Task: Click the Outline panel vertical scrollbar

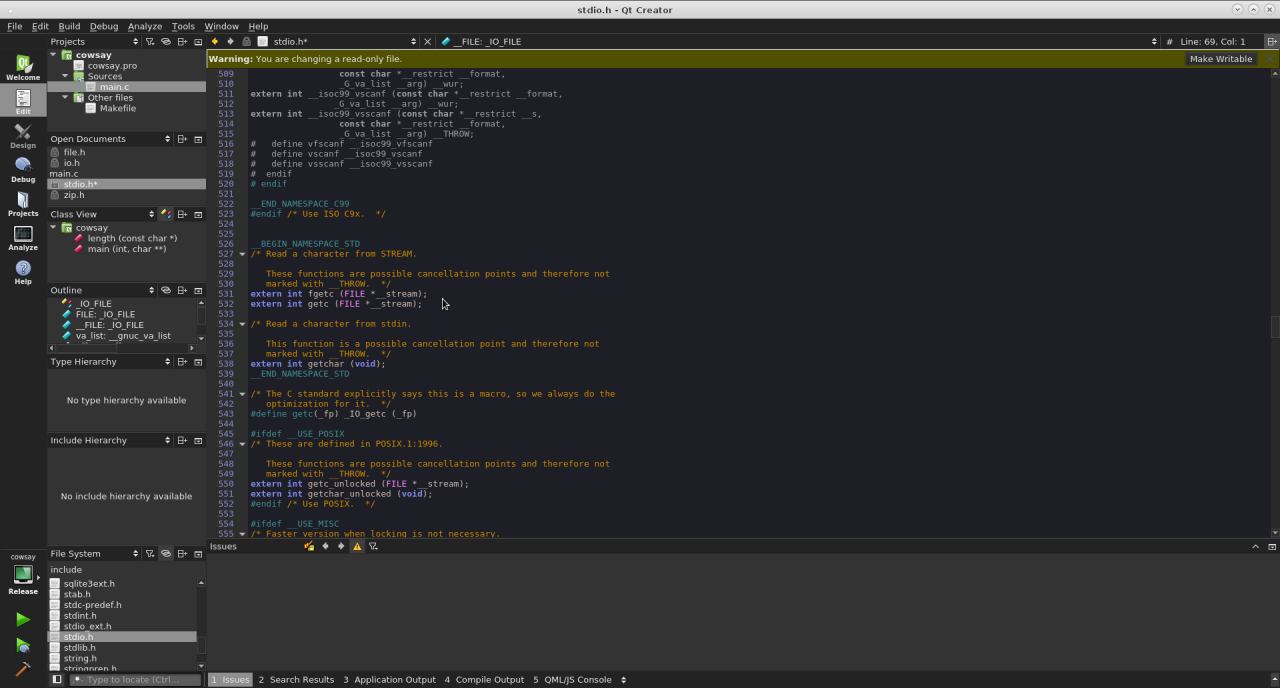Action: tap(201, 316)
